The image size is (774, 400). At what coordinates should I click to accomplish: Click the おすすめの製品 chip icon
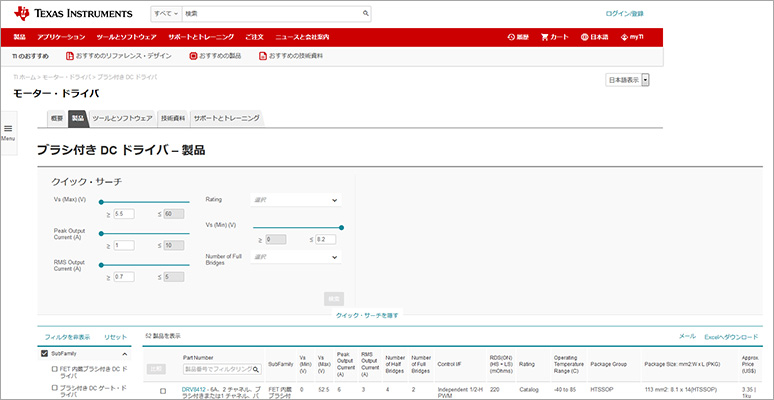[x=193, y=56]
